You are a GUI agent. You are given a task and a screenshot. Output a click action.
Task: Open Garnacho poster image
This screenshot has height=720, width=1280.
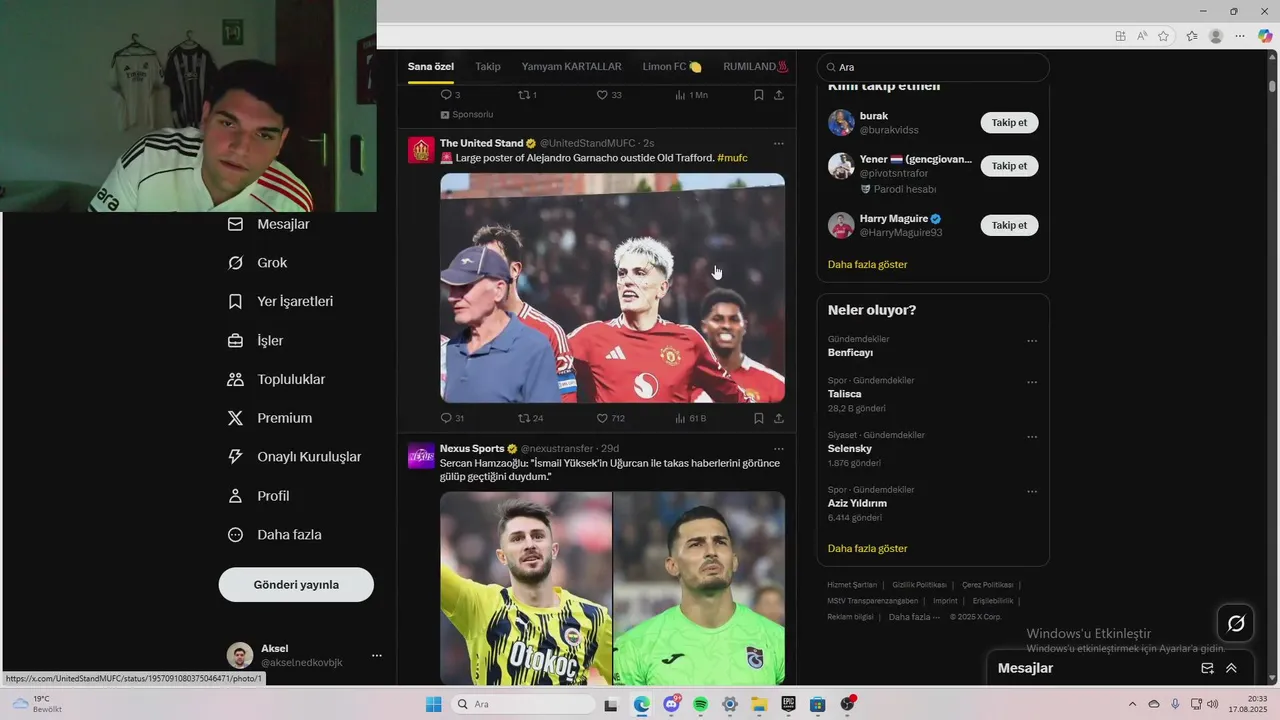[612, 288]
